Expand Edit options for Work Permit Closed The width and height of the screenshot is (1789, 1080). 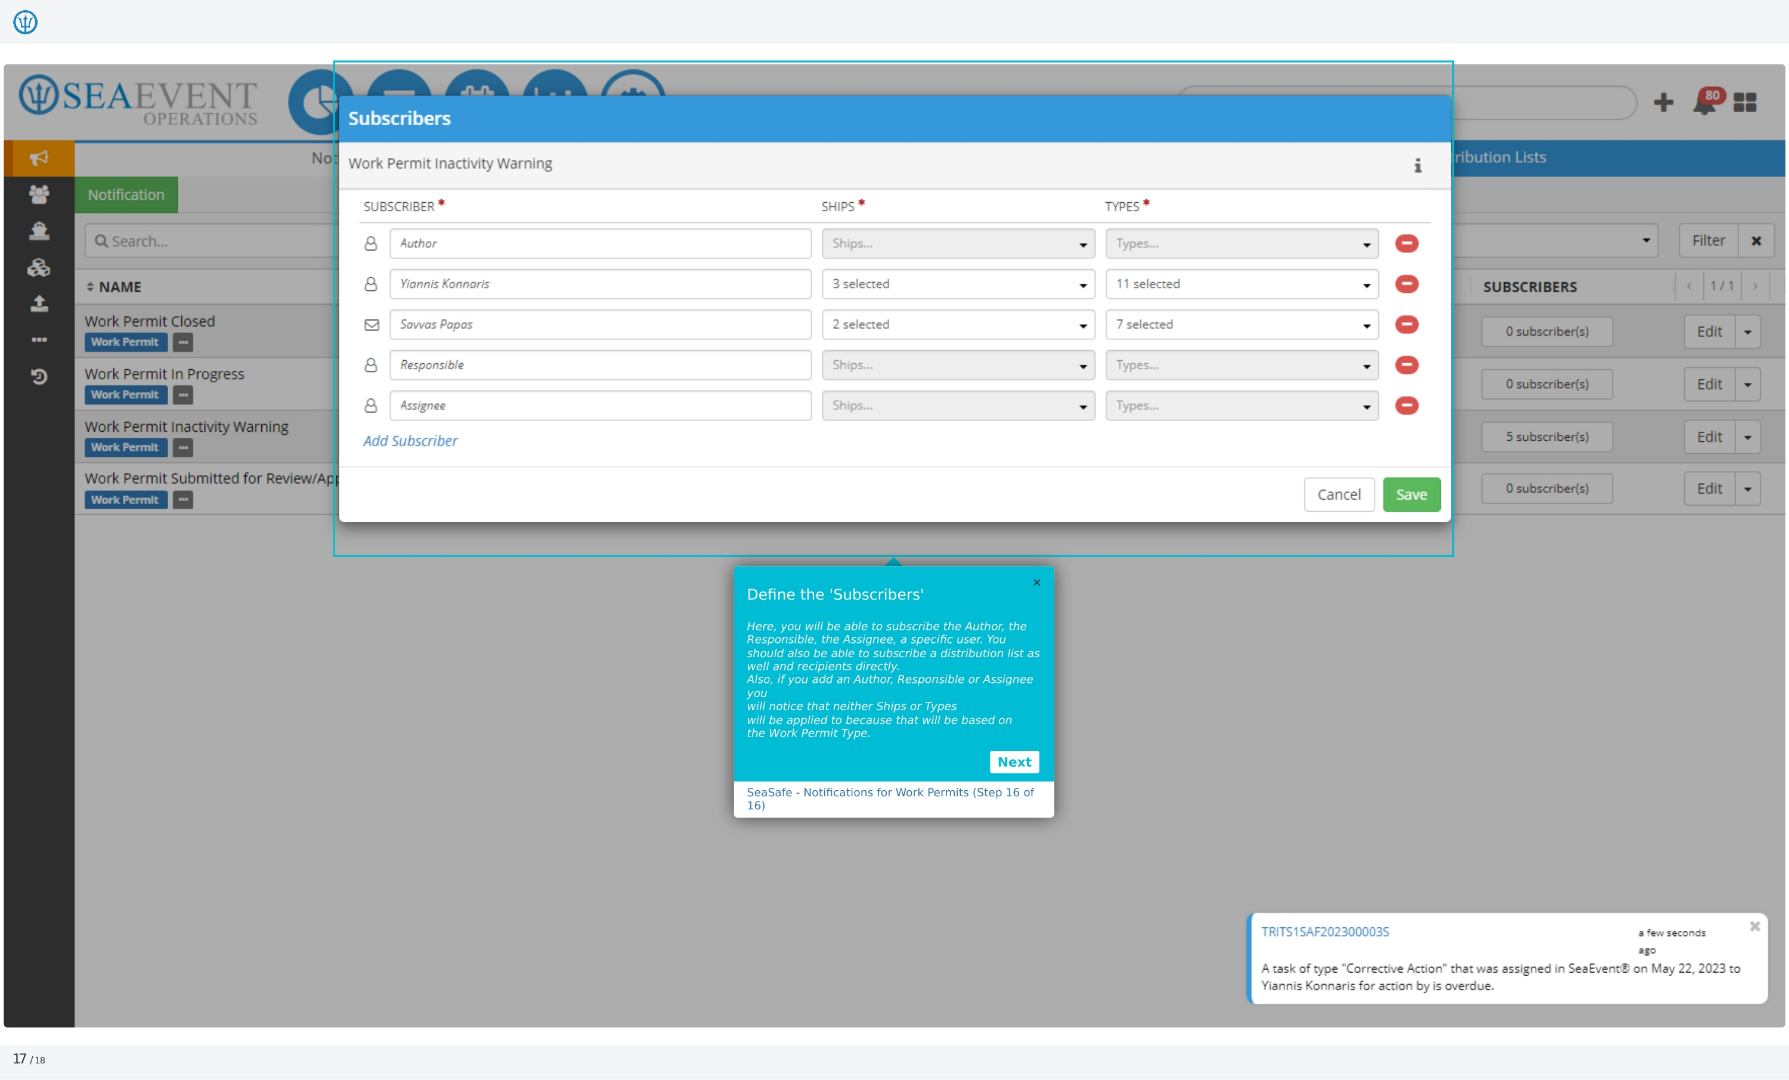tap(1747, 332)
